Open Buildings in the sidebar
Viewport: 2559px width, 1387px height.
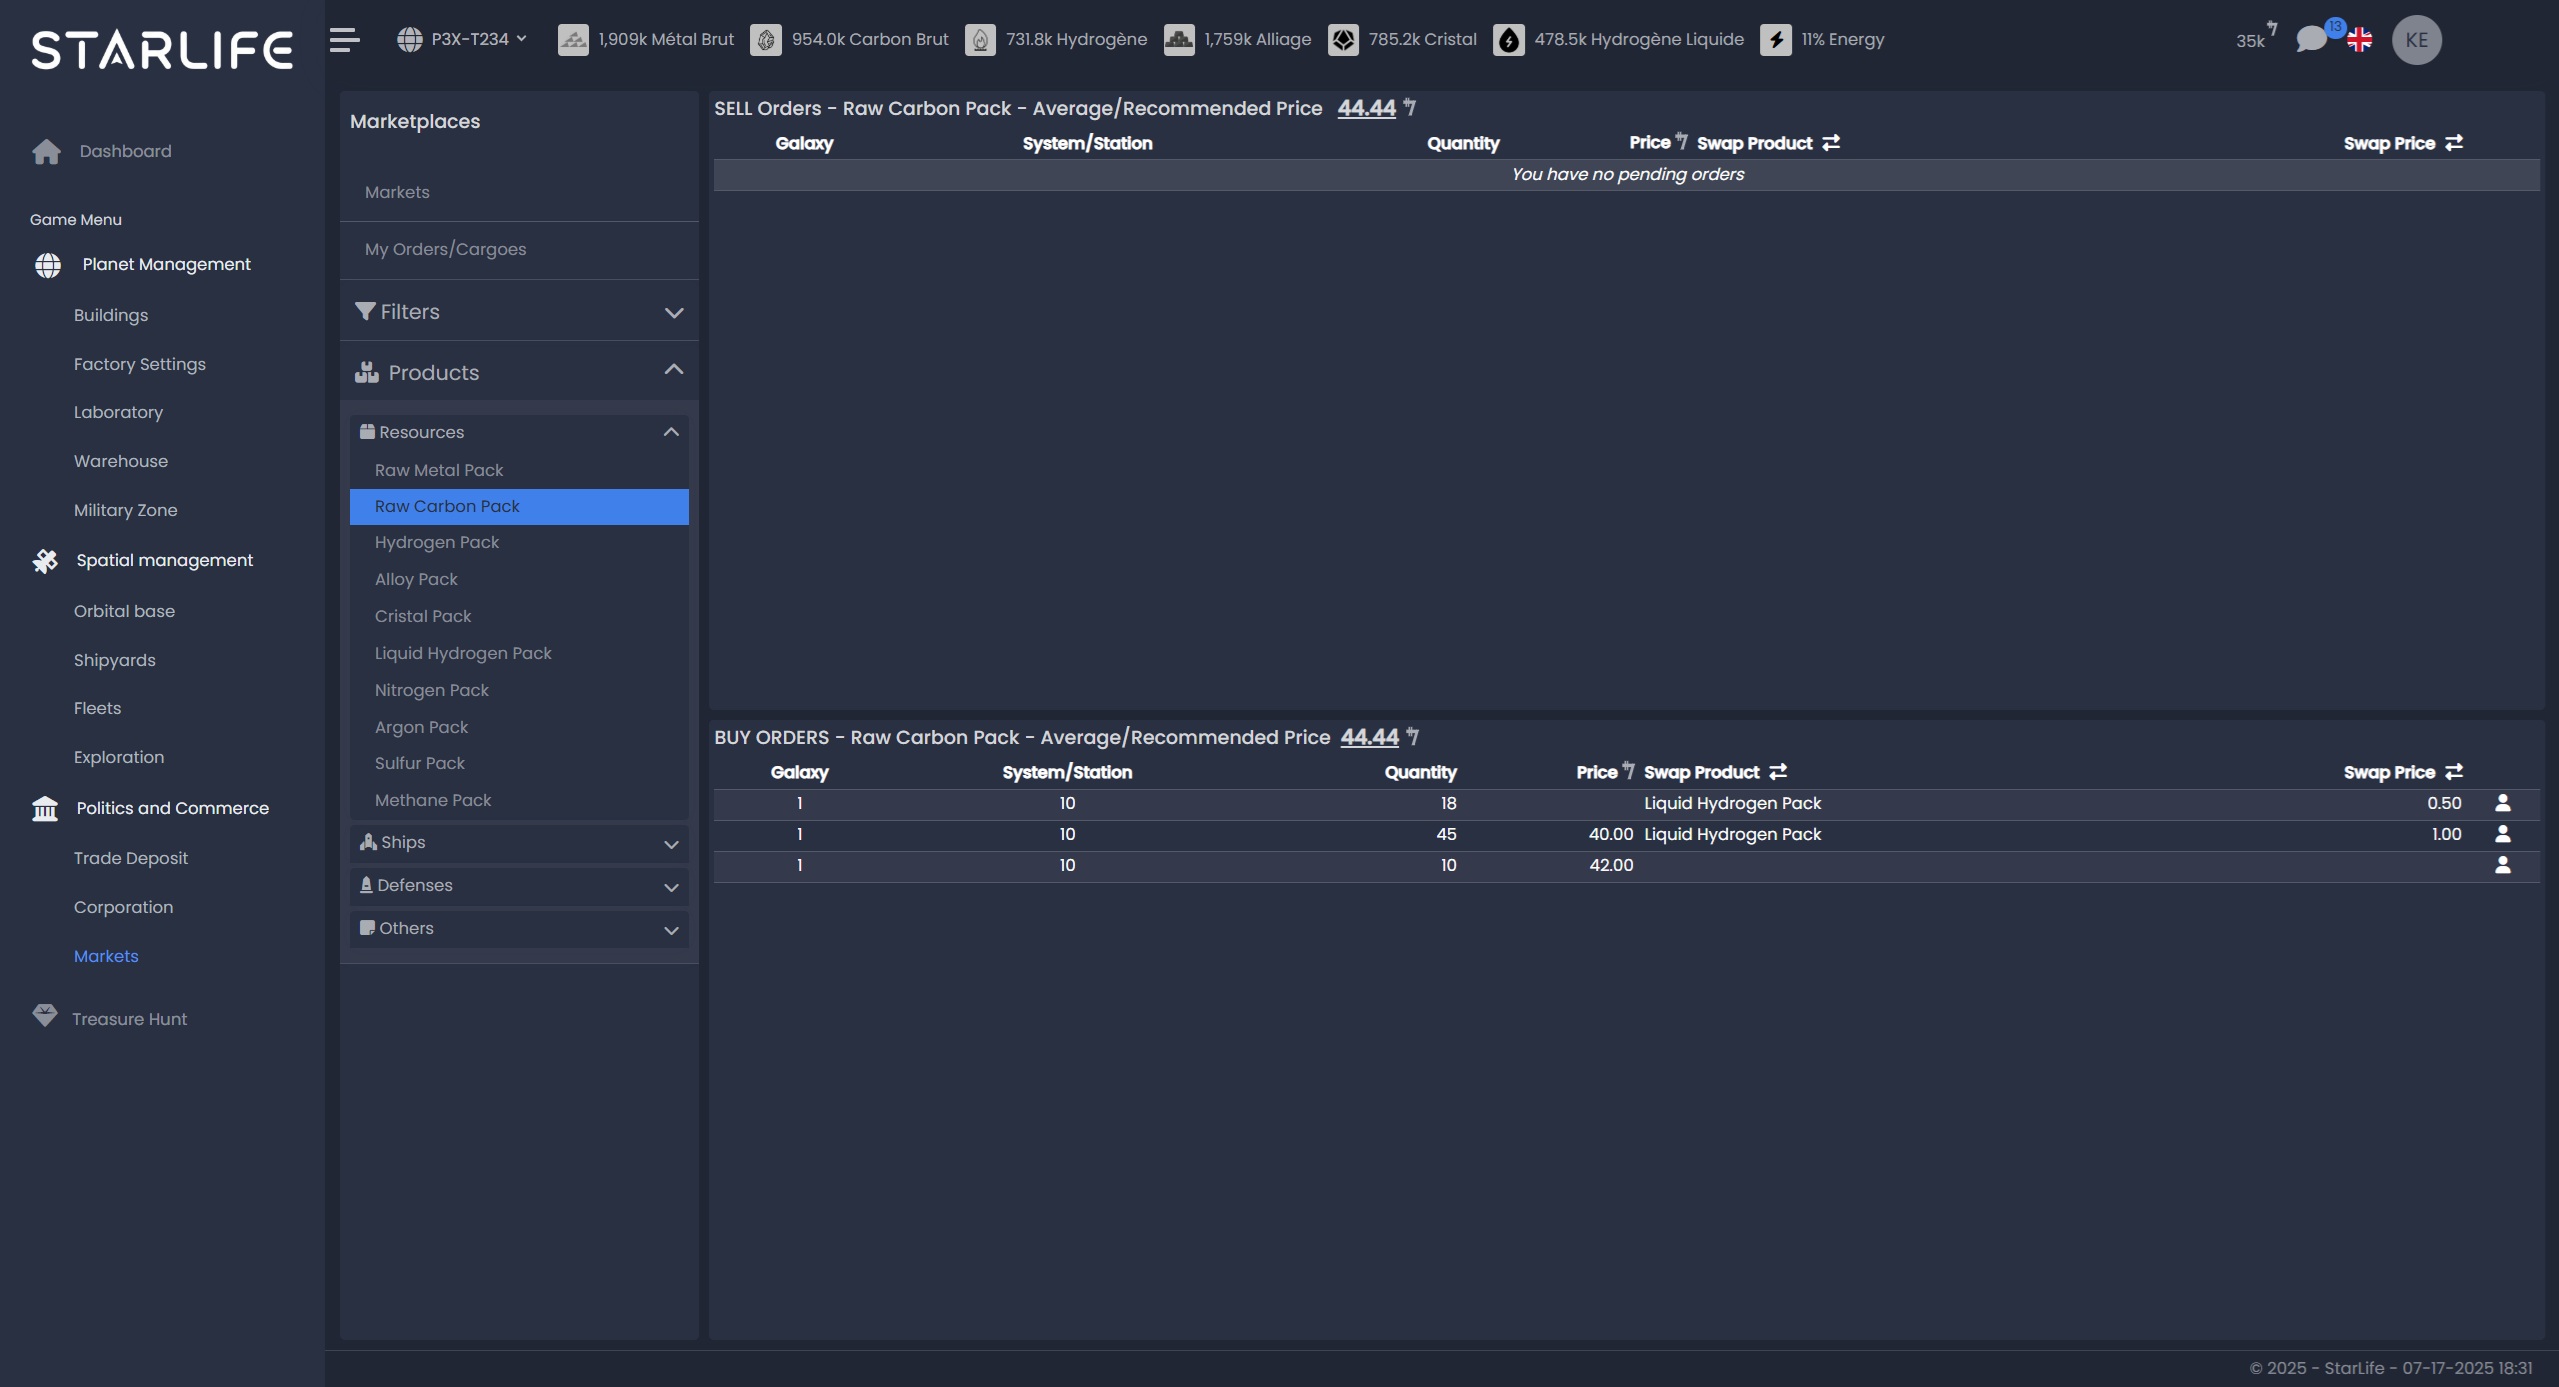click(x=111, y=315)
